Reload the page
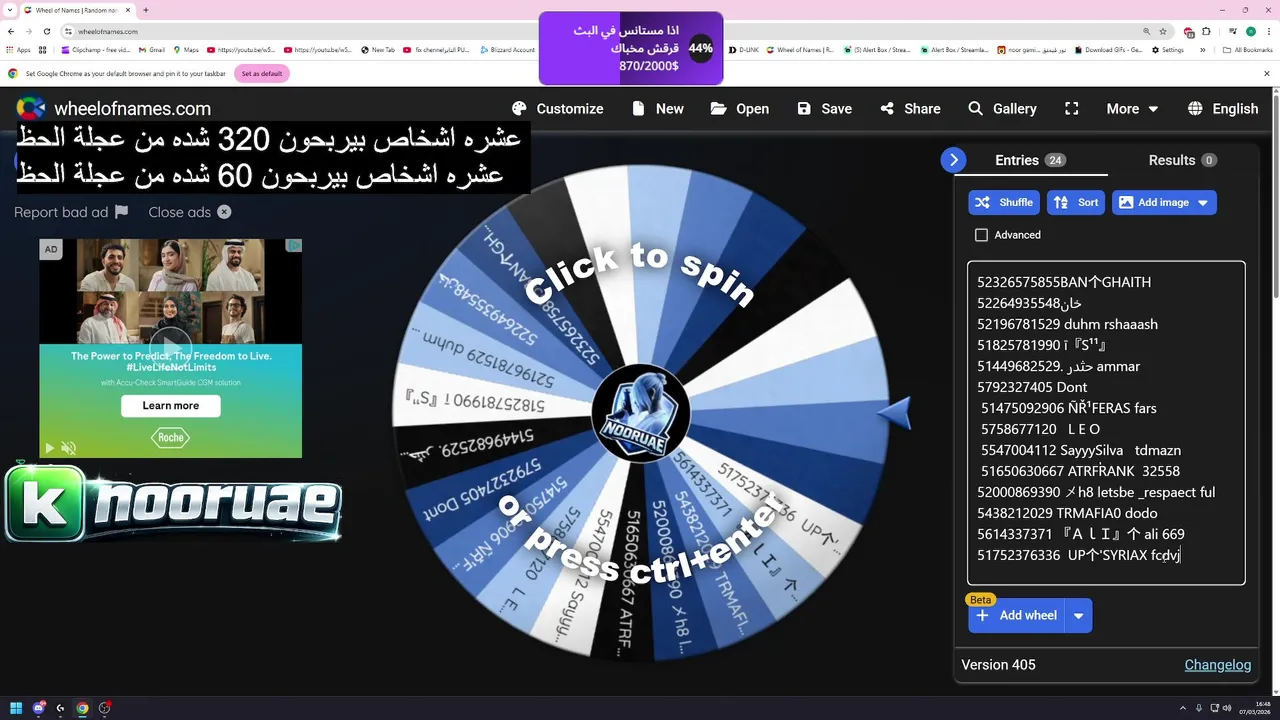Image resolution: width=1280 pixels, height=720 pixels. pyautogui.click(x=47, y=31)
